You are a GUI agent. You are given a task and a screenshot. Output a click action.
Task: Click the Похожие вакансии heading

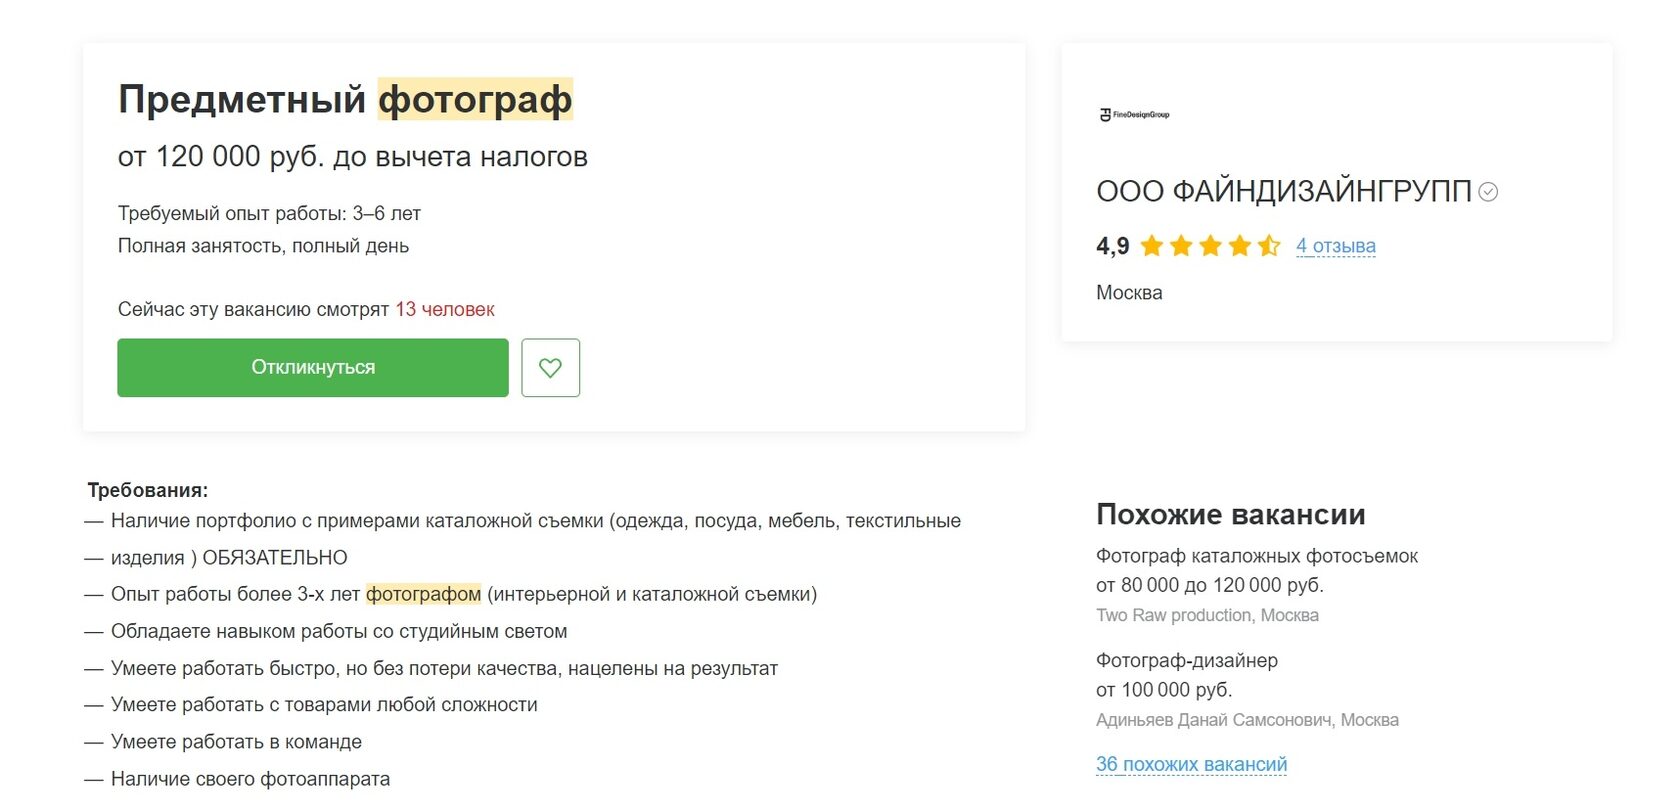[1230, 515]
